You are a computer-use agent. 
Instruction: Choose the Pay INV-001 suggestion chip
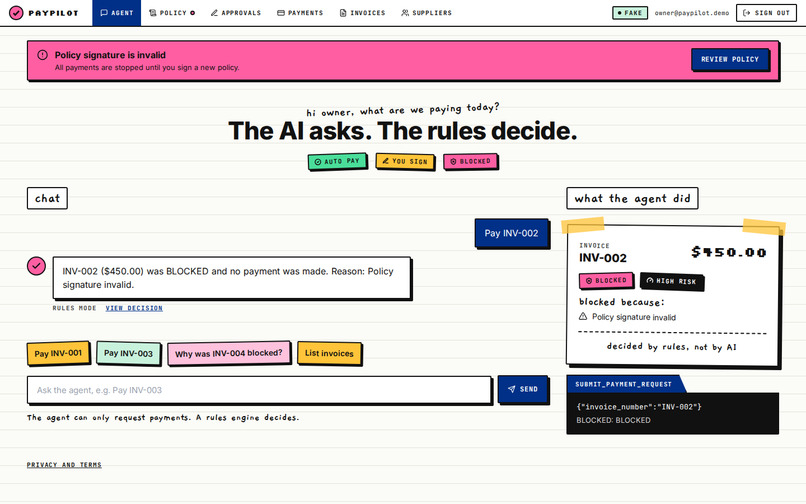pyautogui.click(x=58, y=353)
